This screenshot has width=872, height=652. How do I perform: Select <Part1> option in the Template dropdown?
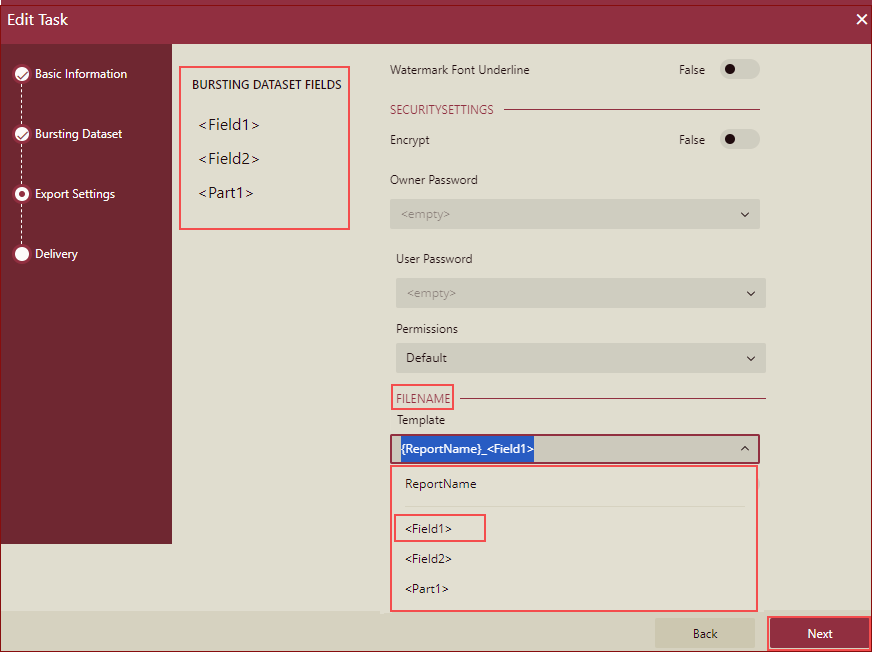(x=424, y=589)
